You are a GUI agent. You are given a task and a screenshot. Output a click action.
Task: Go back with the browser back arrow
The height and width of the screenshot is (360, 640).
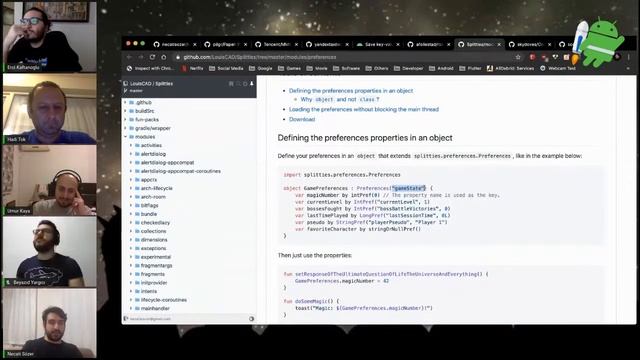click(x=129, y=57)
